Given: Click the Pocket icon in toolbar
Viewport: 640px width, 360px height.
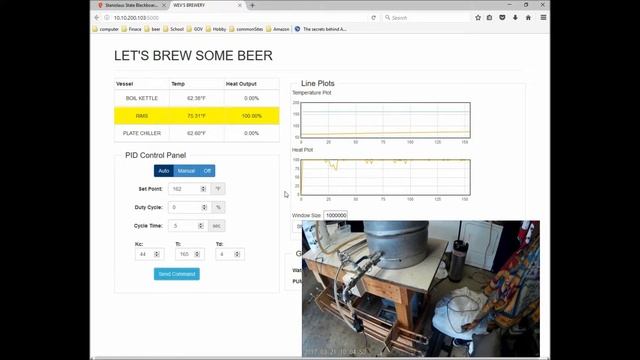Looking at the screenshot, I should click(502, 18).
